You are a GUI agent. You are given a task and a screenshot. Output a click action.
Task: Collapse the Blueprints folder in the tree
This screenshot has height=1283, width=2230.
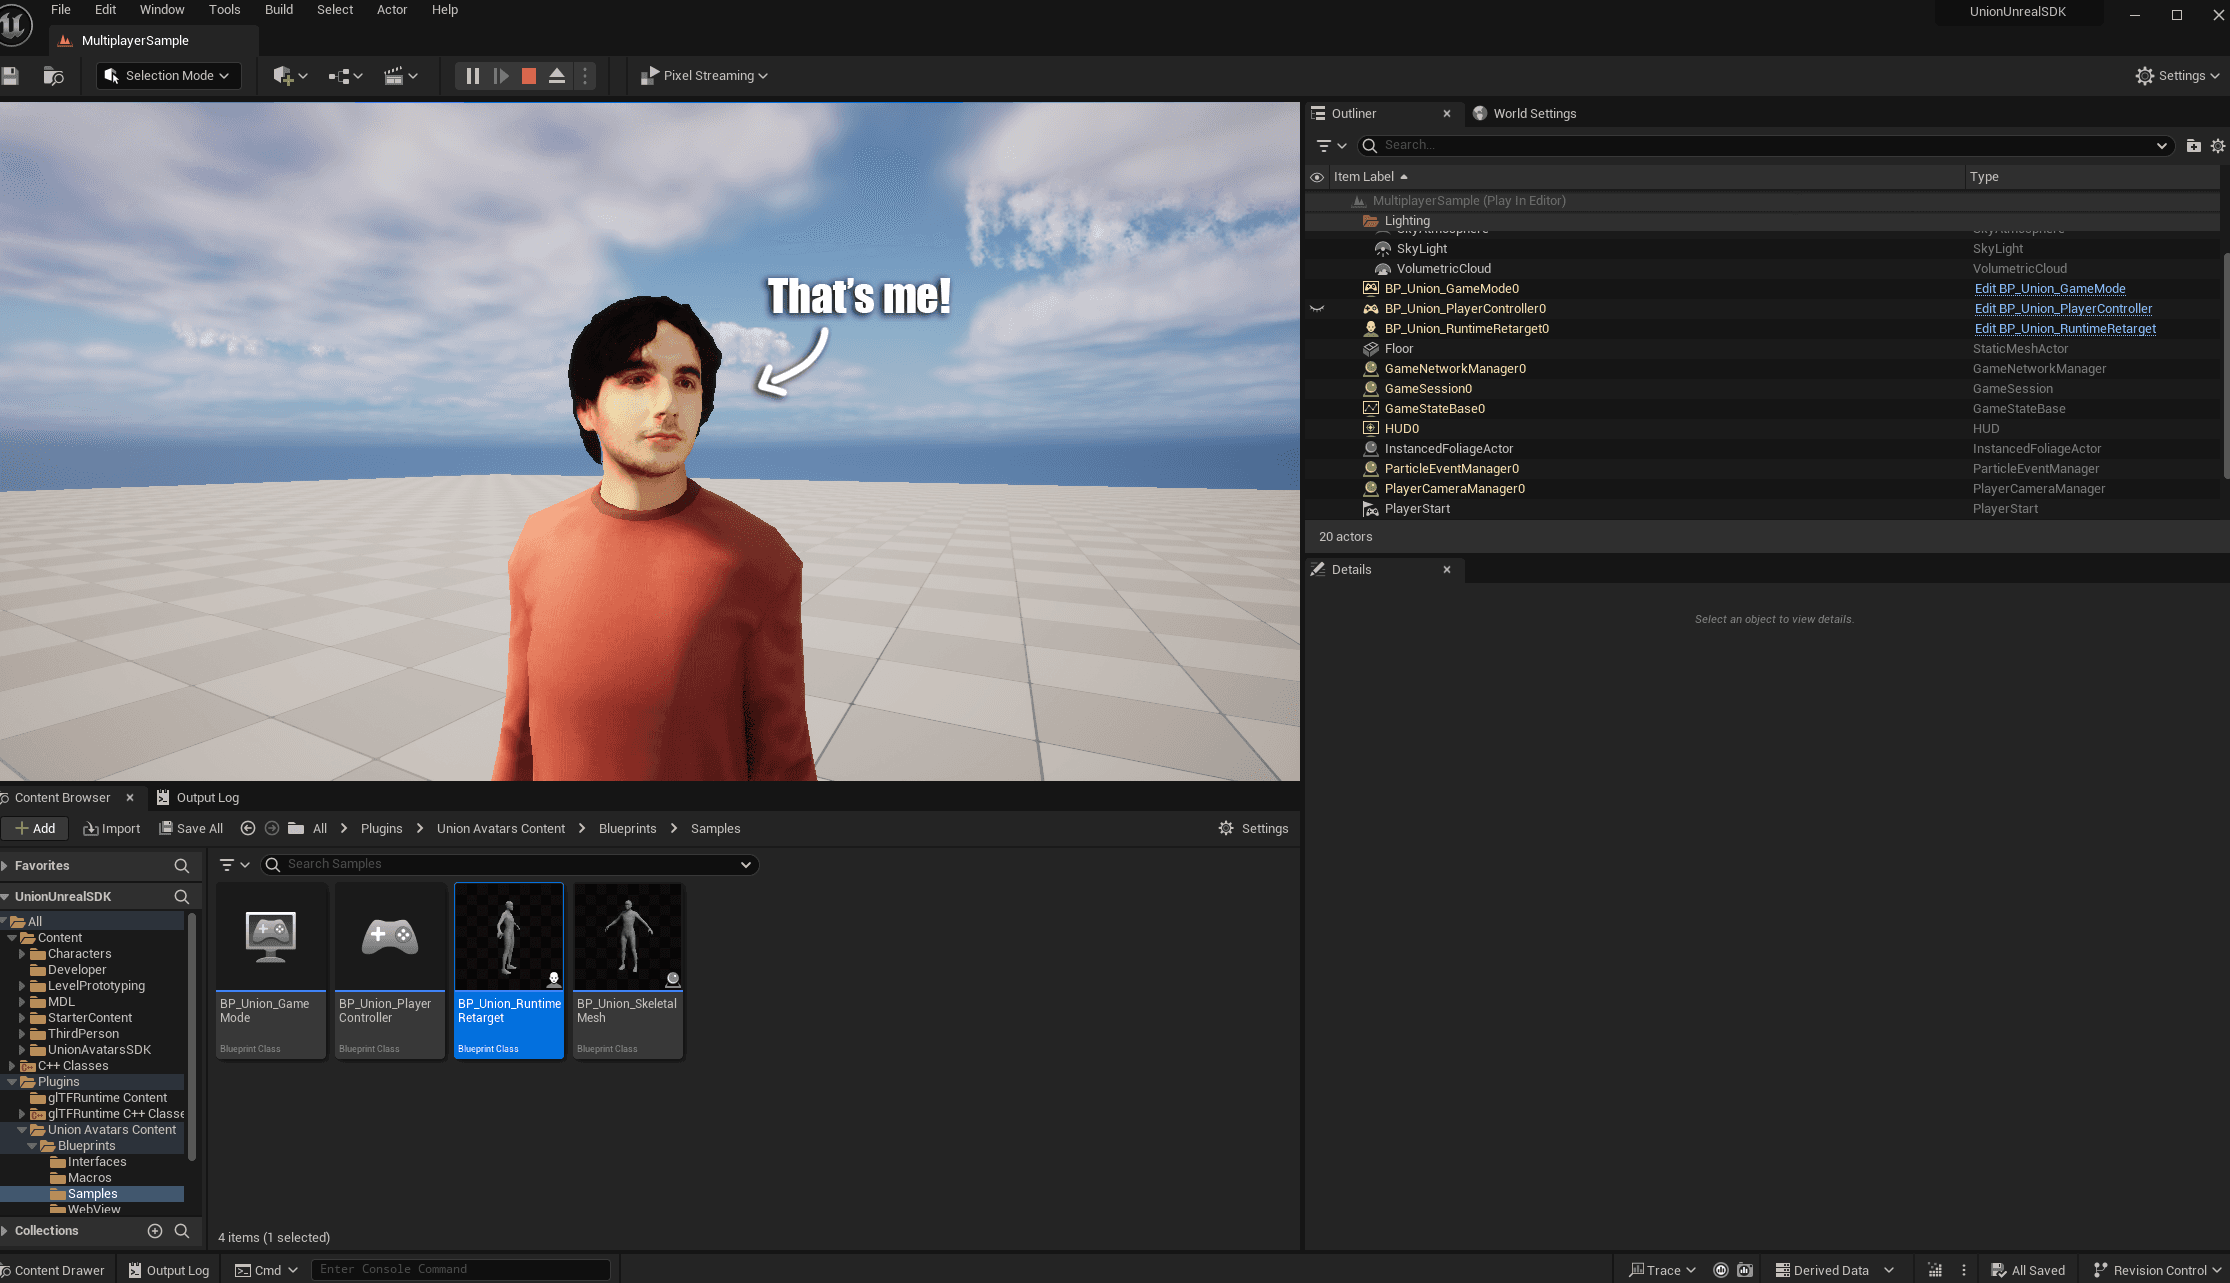[32, 1146]
